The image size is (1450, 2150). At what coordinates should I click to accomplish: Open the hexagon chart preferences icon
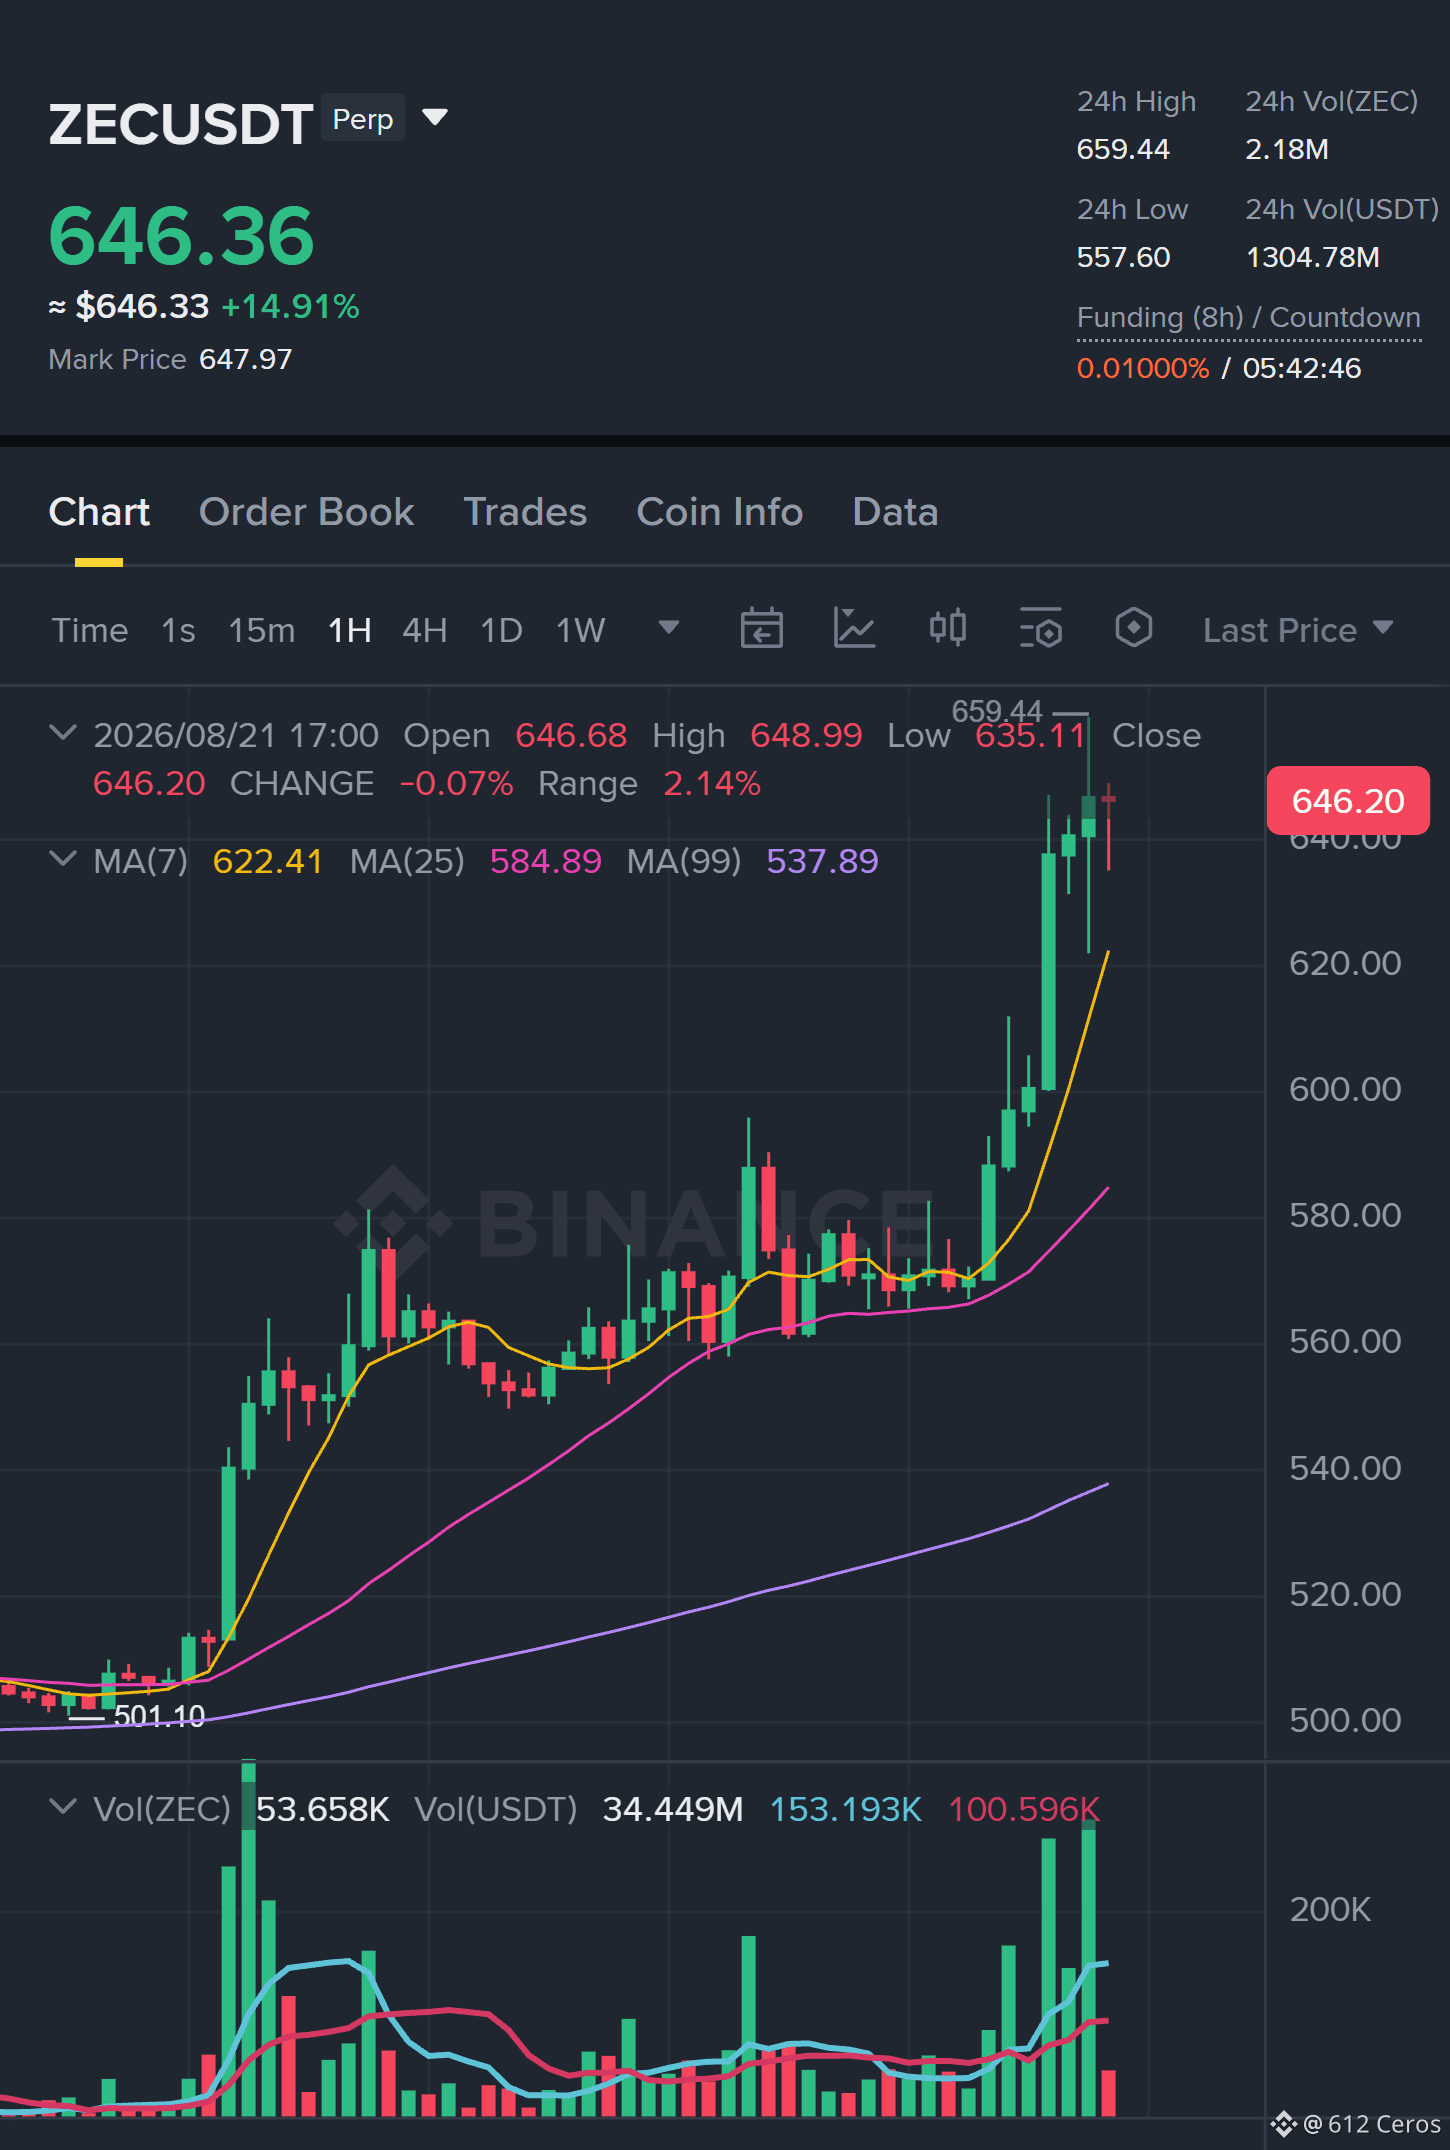point(1134,629)
